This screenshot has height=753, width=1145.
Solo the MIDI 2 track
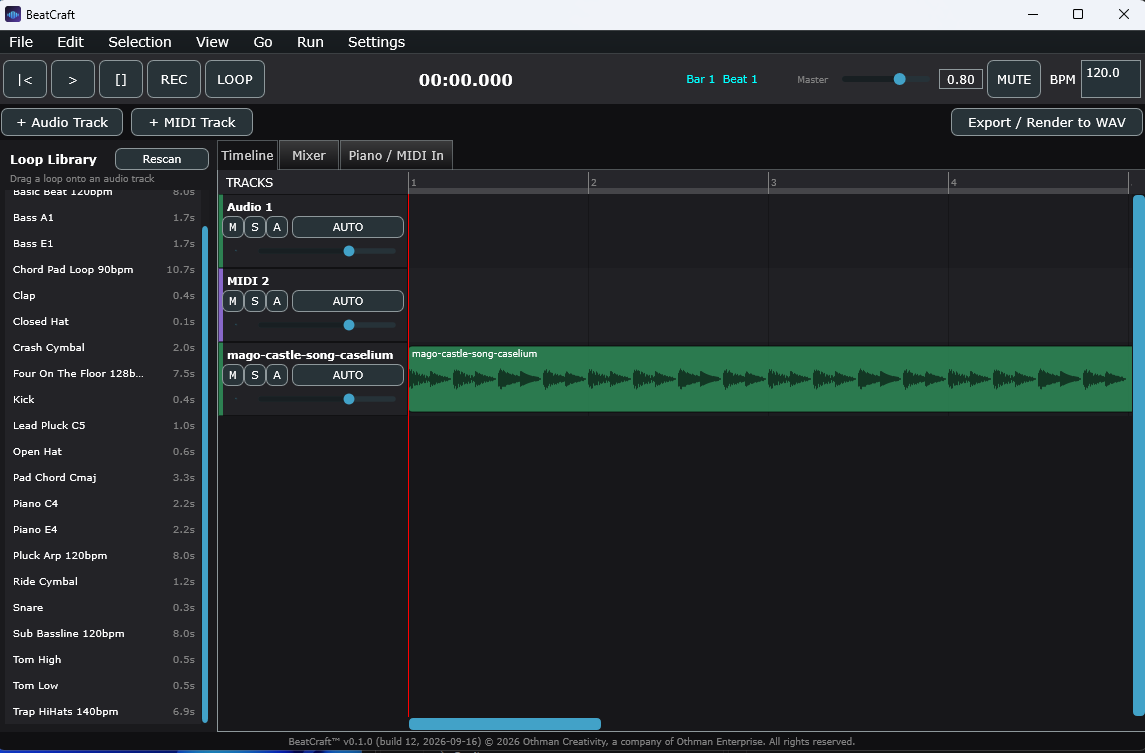[254, 301]
